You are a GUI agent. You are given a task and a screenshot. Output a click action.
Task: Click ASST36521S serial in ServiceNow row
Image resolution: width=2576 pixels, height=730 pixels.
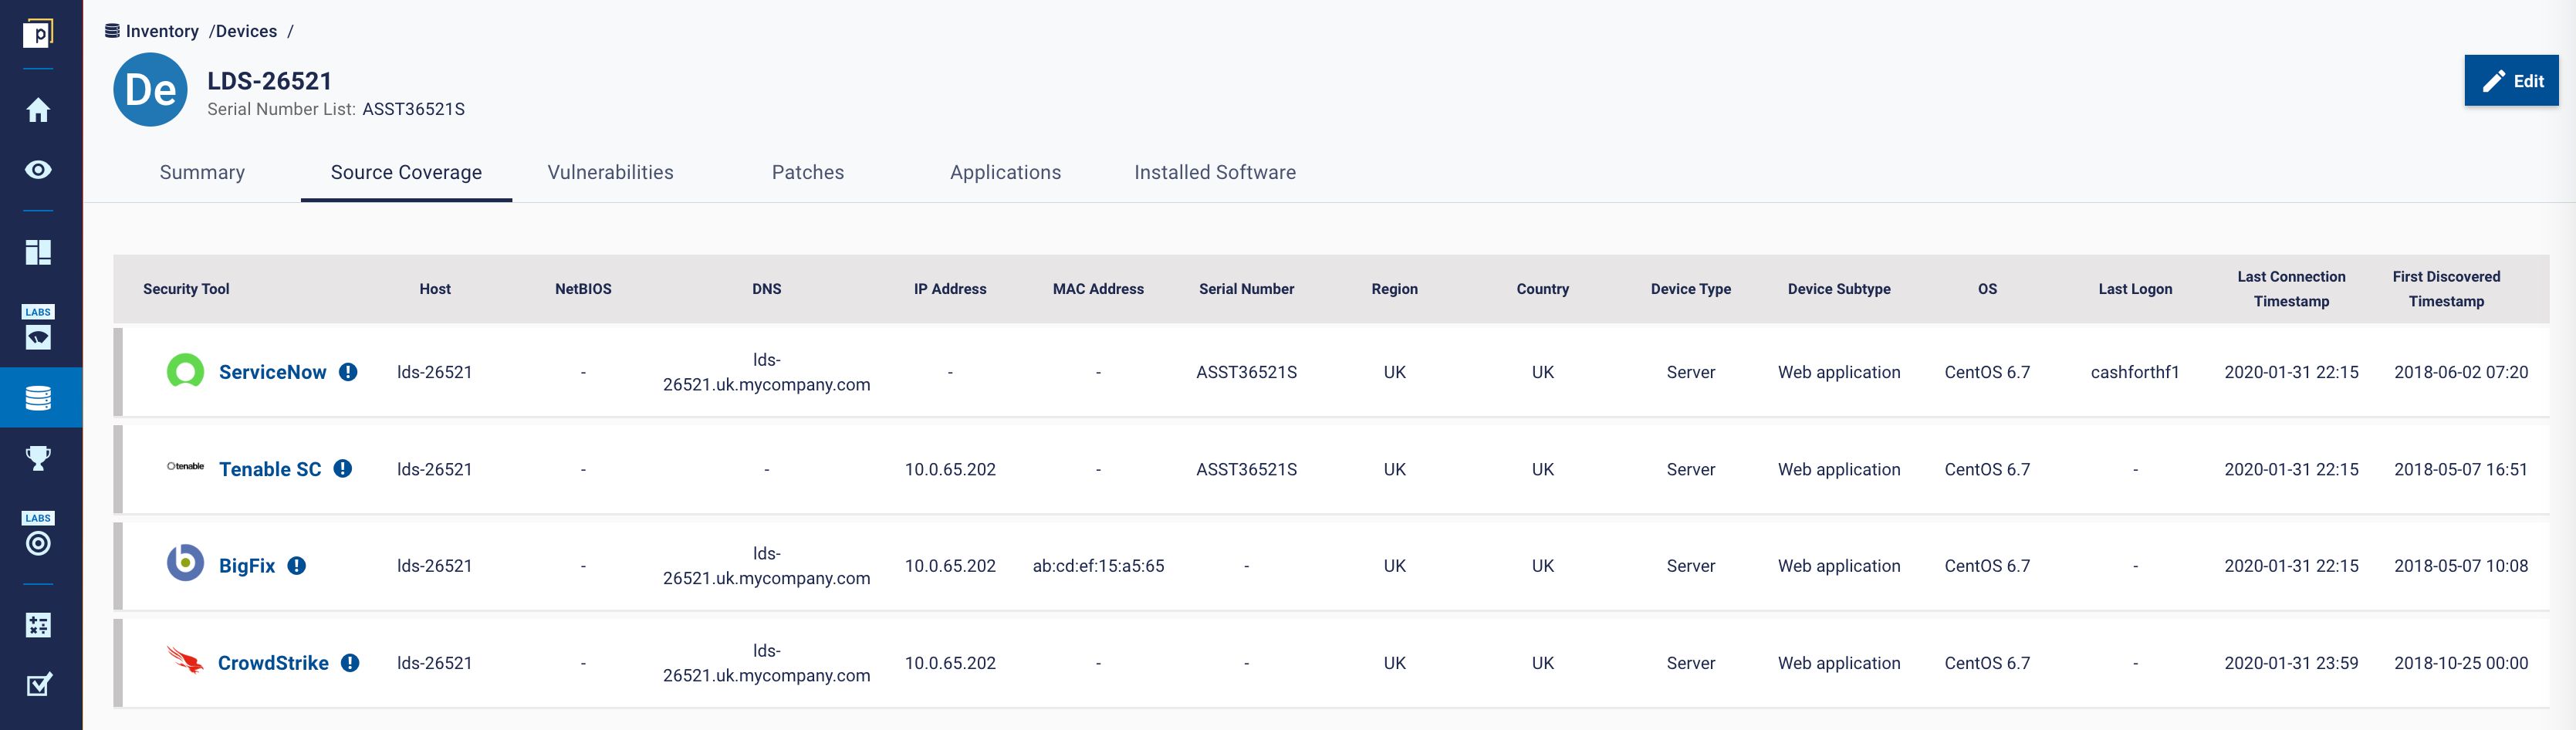pyautogui.click(x=1246, y=372)
